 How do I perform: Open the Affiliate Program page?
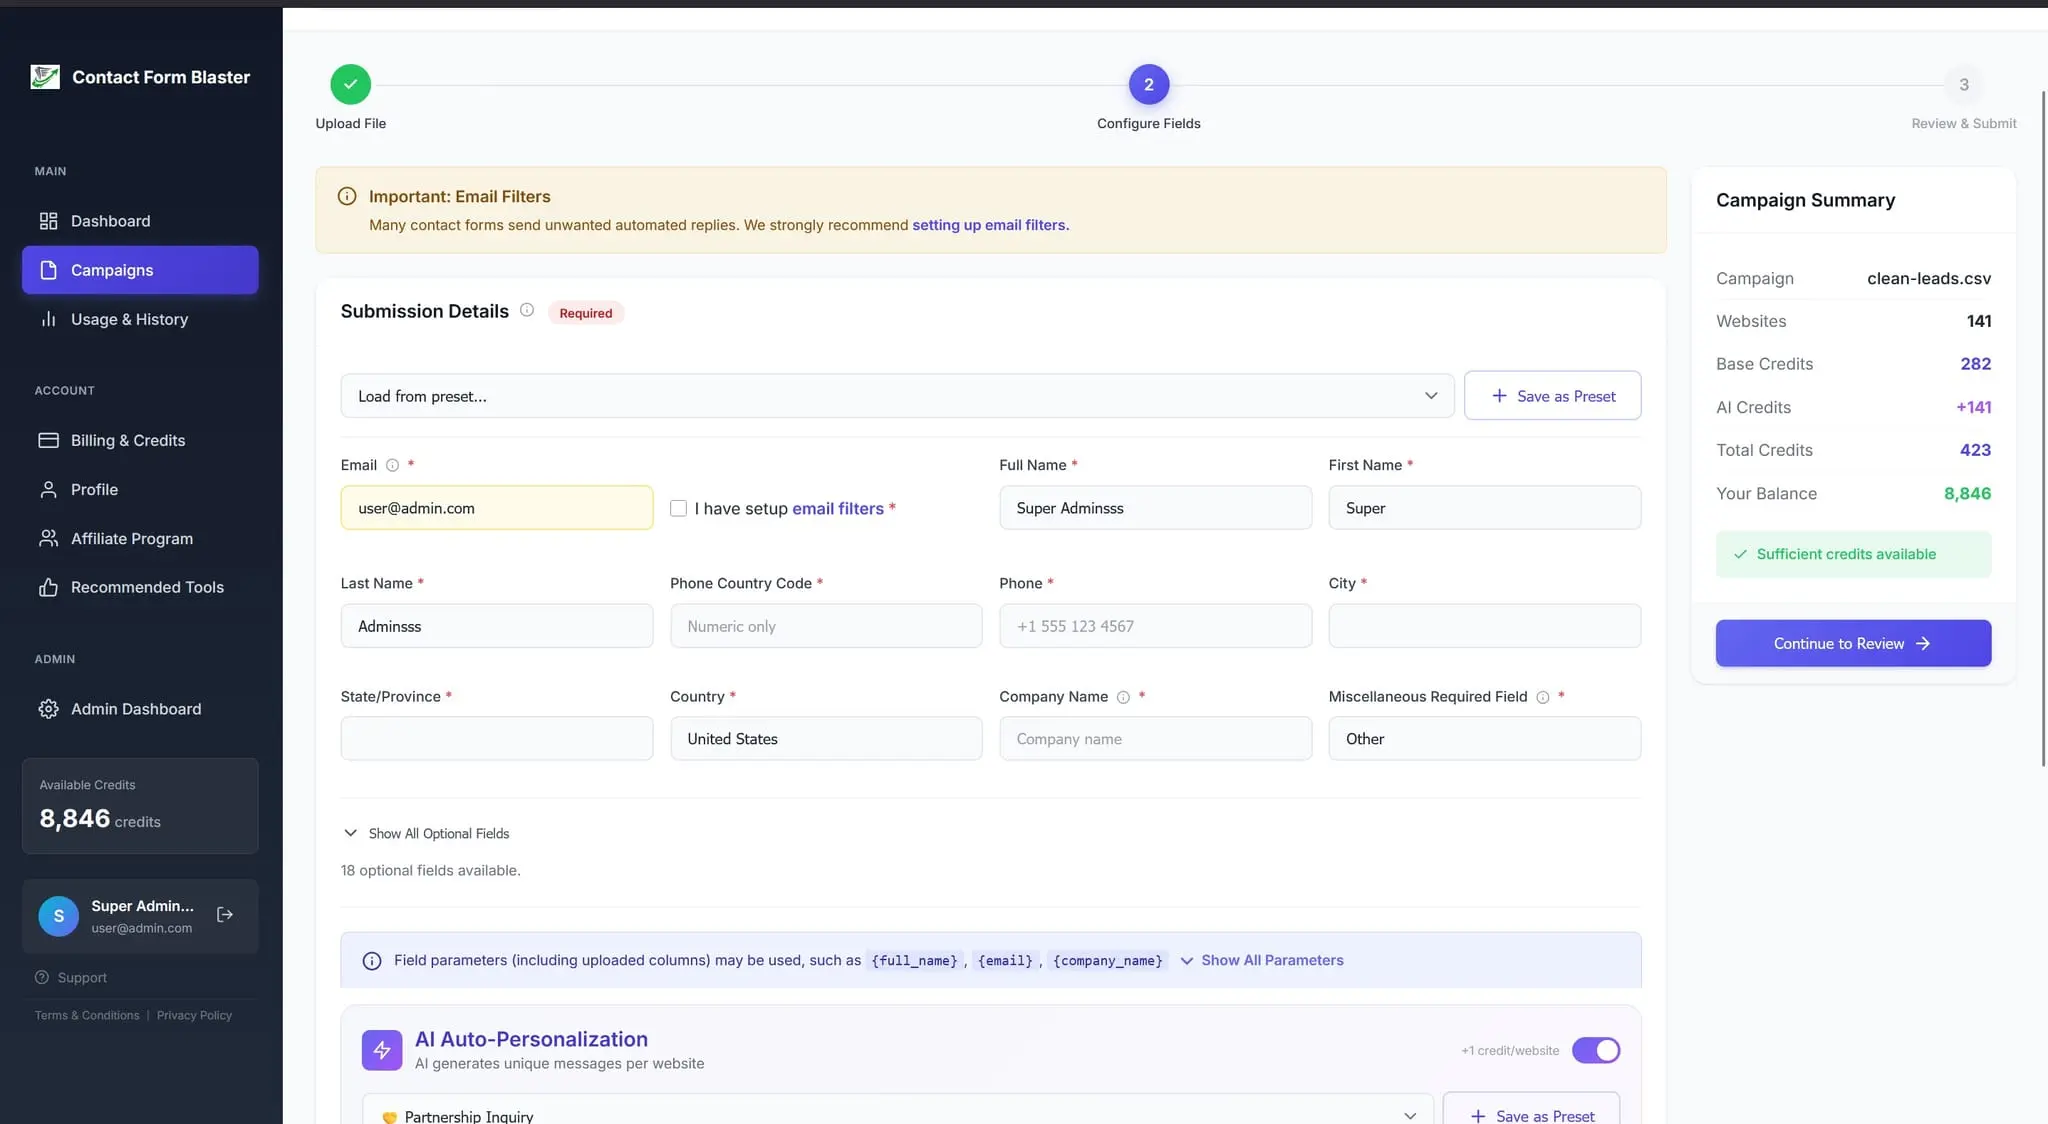[x=140, y=538]
